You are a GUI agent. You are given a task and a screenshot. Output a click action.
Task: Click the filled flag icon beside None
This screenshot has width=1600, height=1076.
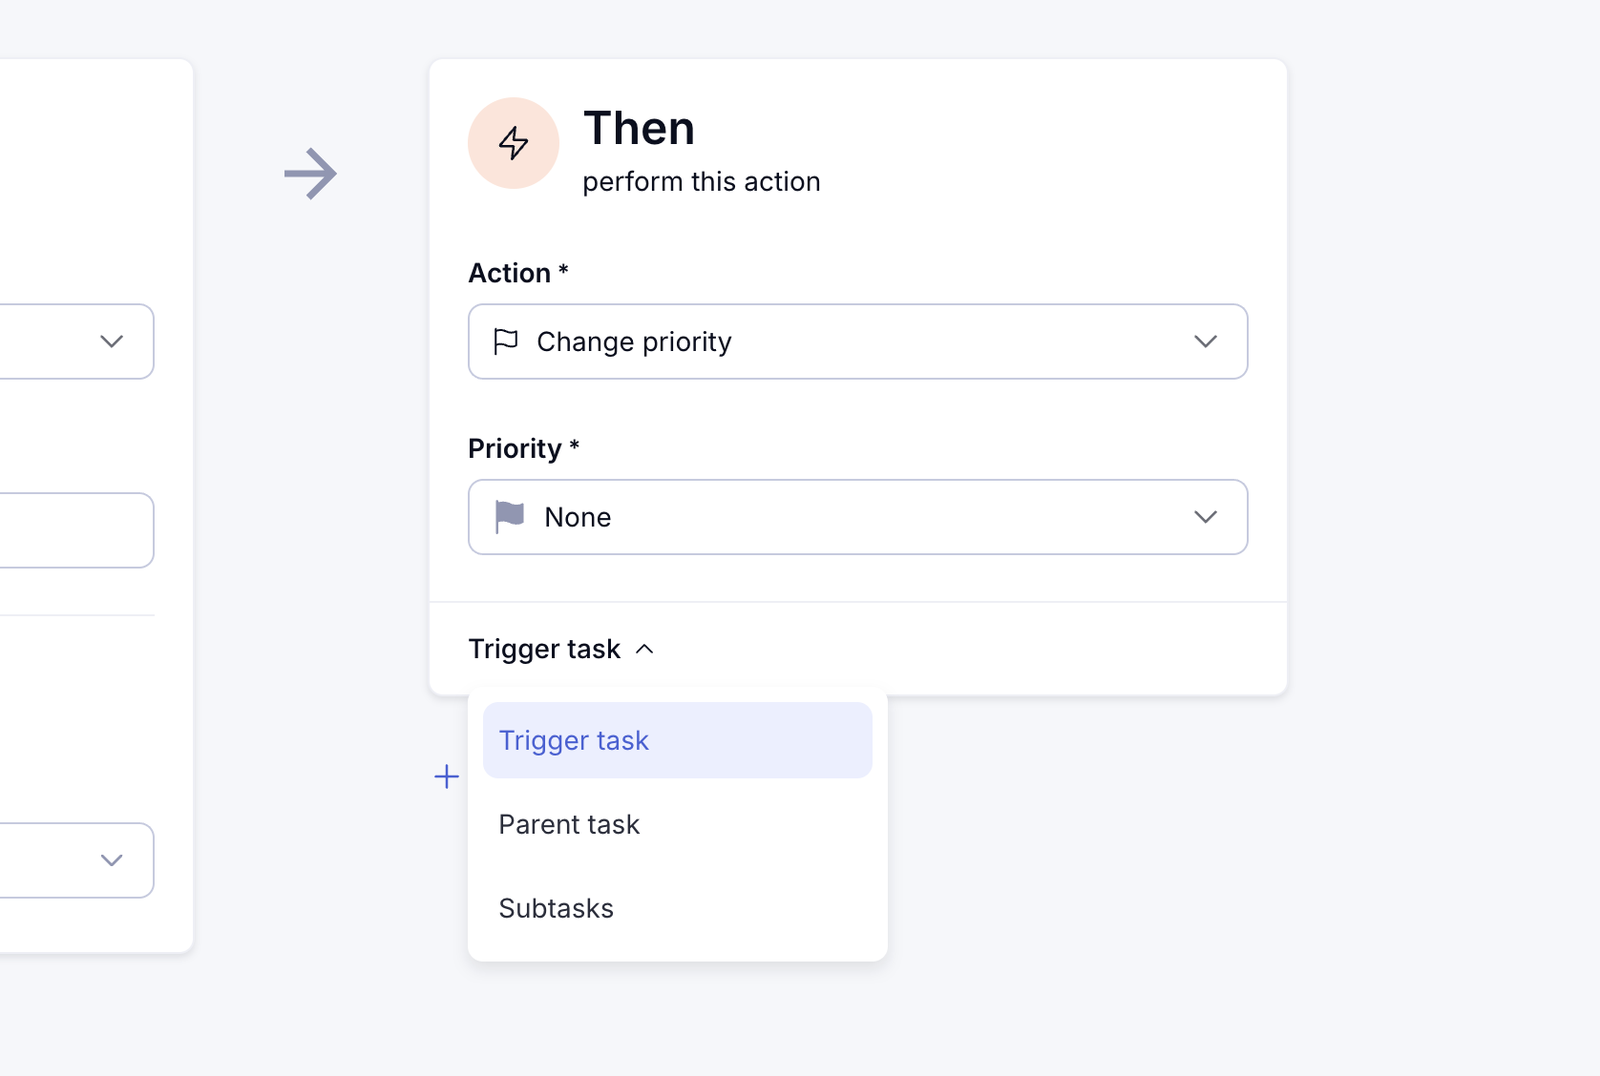tap(510, 517)
